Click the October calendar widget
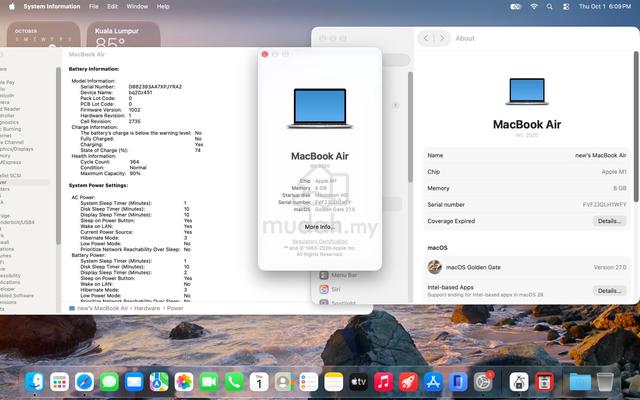This screenshot has height=400, width=640. [44, 34]
